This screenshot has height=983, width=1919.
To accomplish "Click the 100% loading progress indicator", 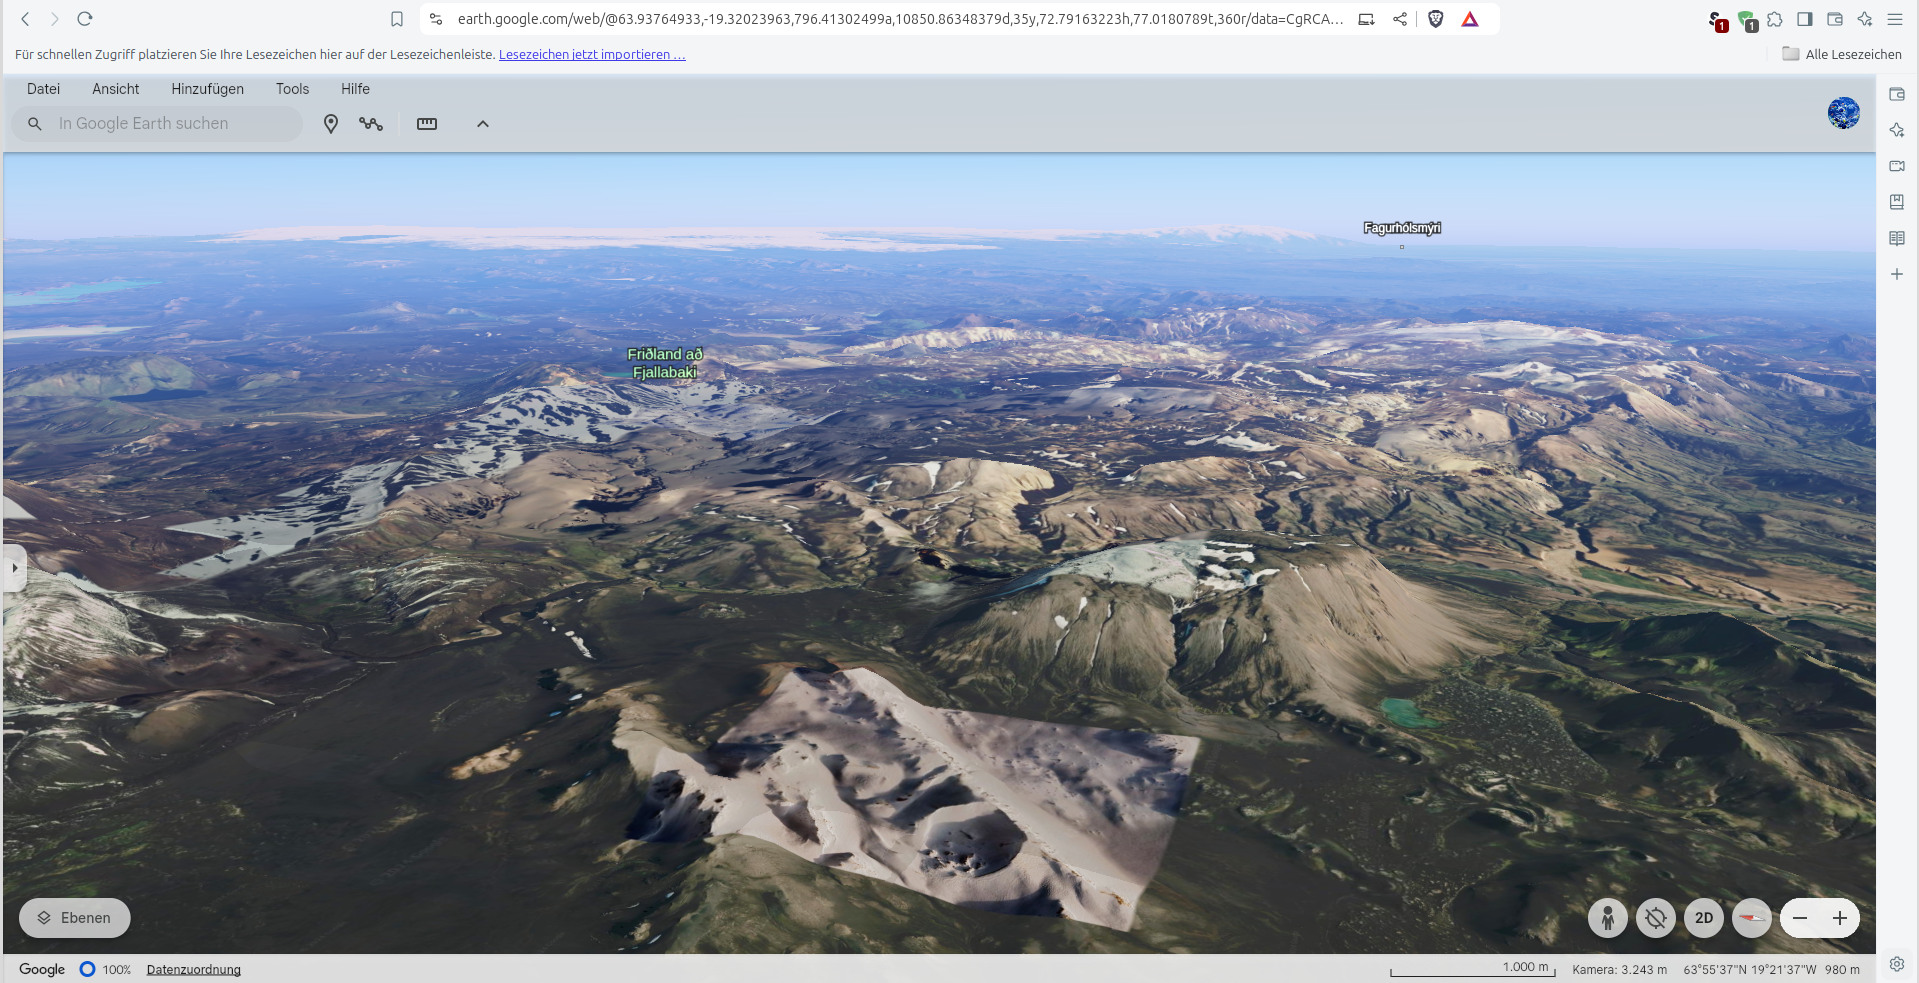I will (105, 969).
